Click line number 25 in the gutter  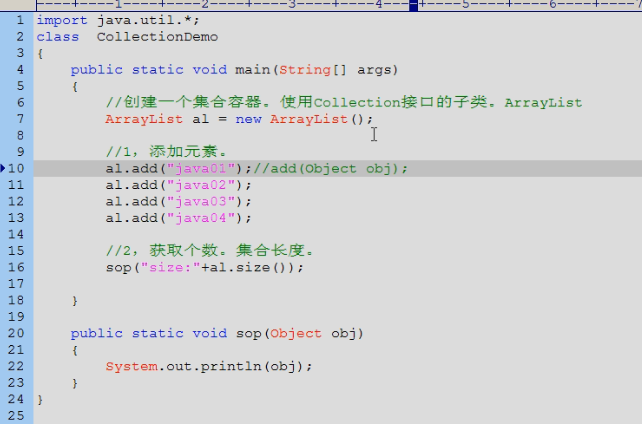point(16,415)
